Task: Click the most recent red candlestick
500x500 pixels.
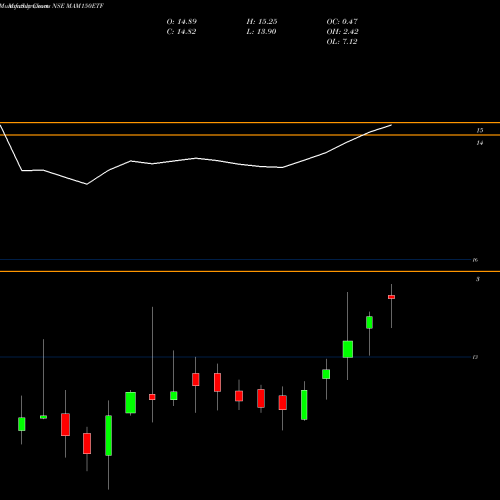Action: pos(391,297)
